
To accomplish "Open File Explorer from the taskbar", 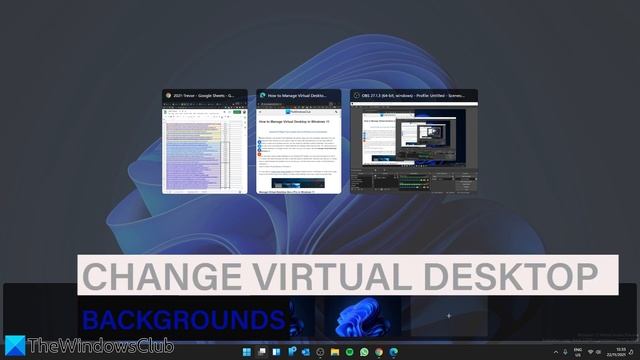I will pyautogui.click(x=335, y=352).
